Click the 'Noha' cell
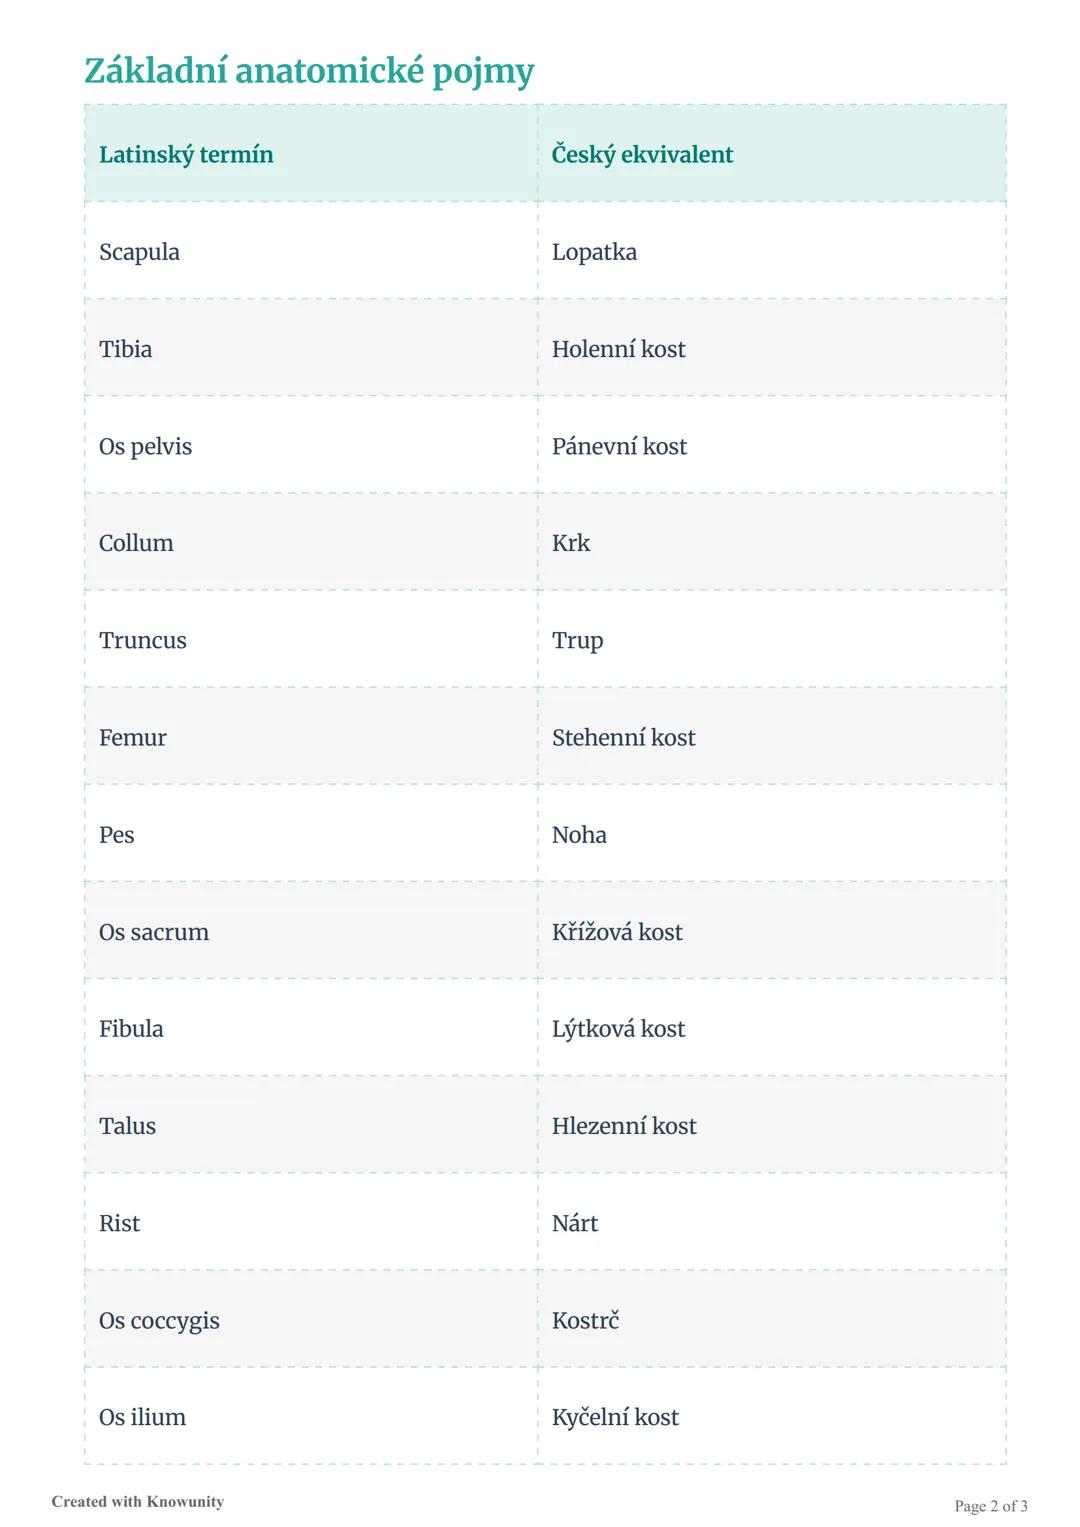 coord(579,835)
